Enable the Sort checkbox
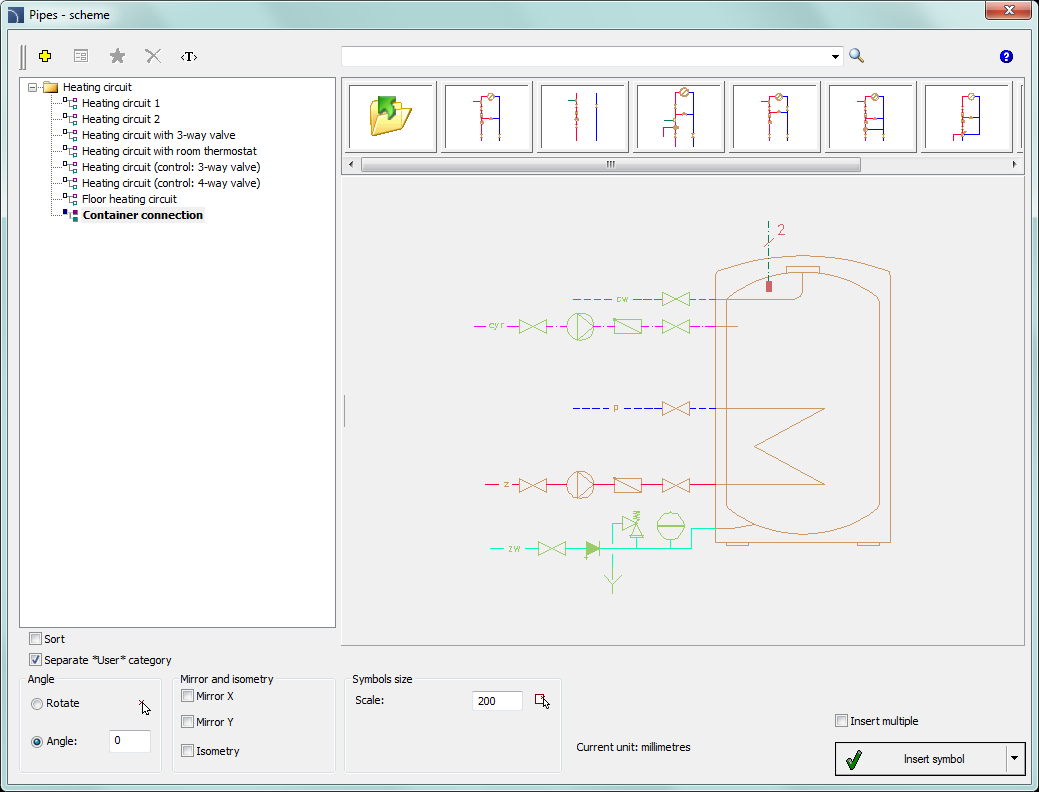Viewport: 1039px width, 792px height. 36,639
